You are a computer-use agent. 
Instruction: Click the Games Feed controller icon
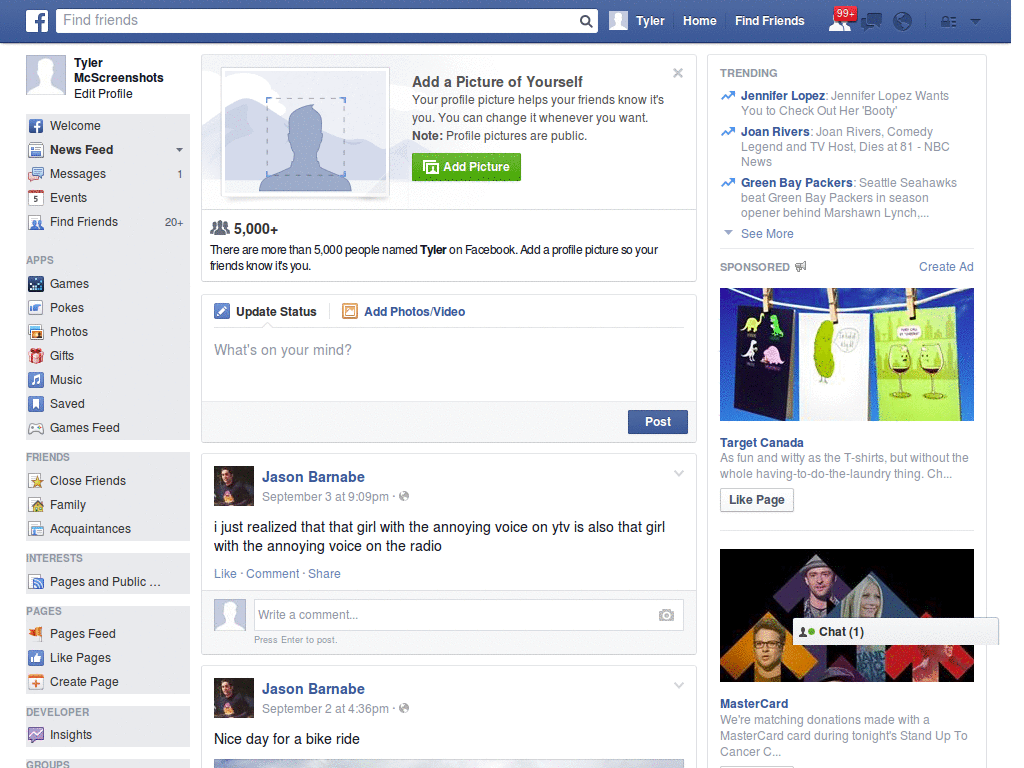[x=36, y=428]
